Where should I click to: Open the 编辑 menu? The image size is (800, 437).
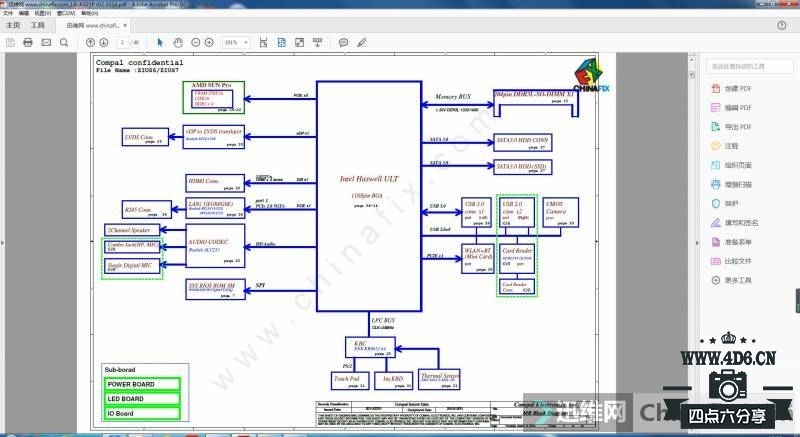(x=24, y=13)
